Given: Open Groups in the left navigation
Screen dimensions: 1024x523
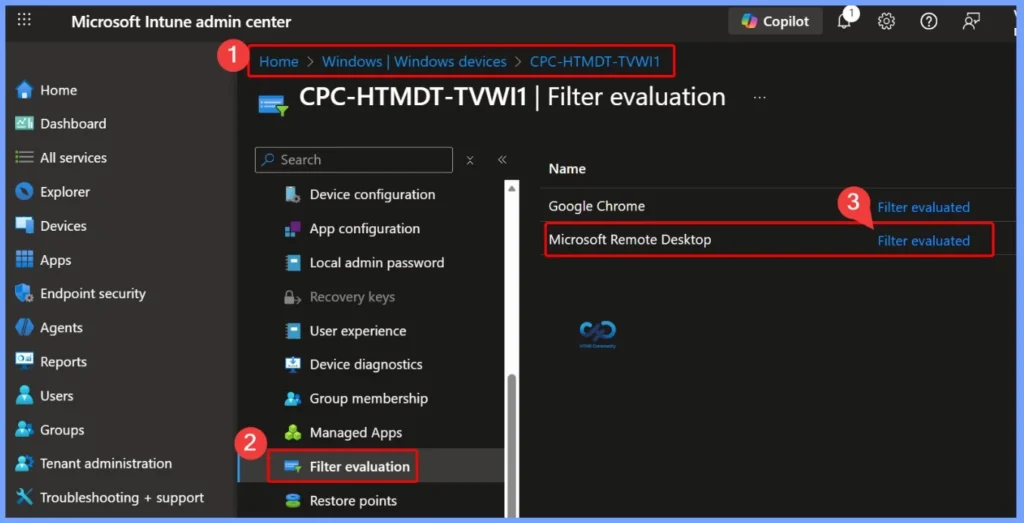Looking at the screenshot, I should (x=62, y=430).
